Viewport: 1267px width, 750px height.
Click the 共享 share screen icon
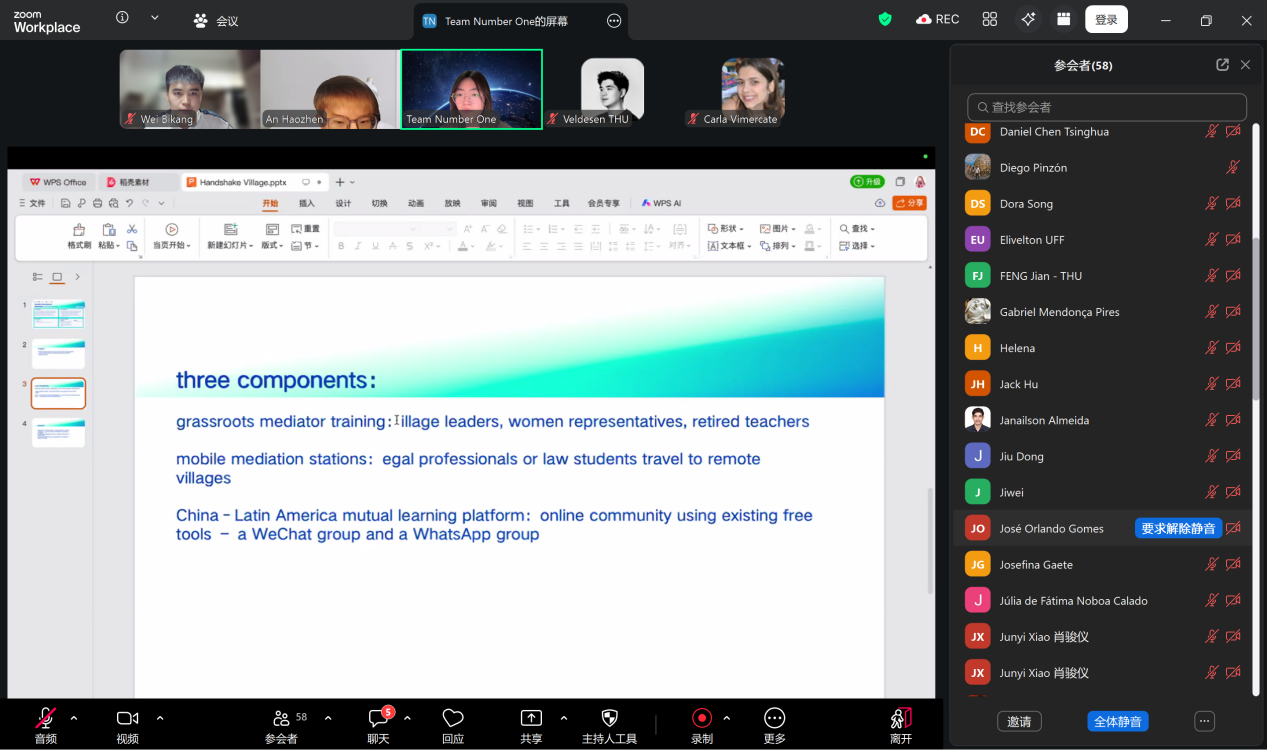[531, 718]
